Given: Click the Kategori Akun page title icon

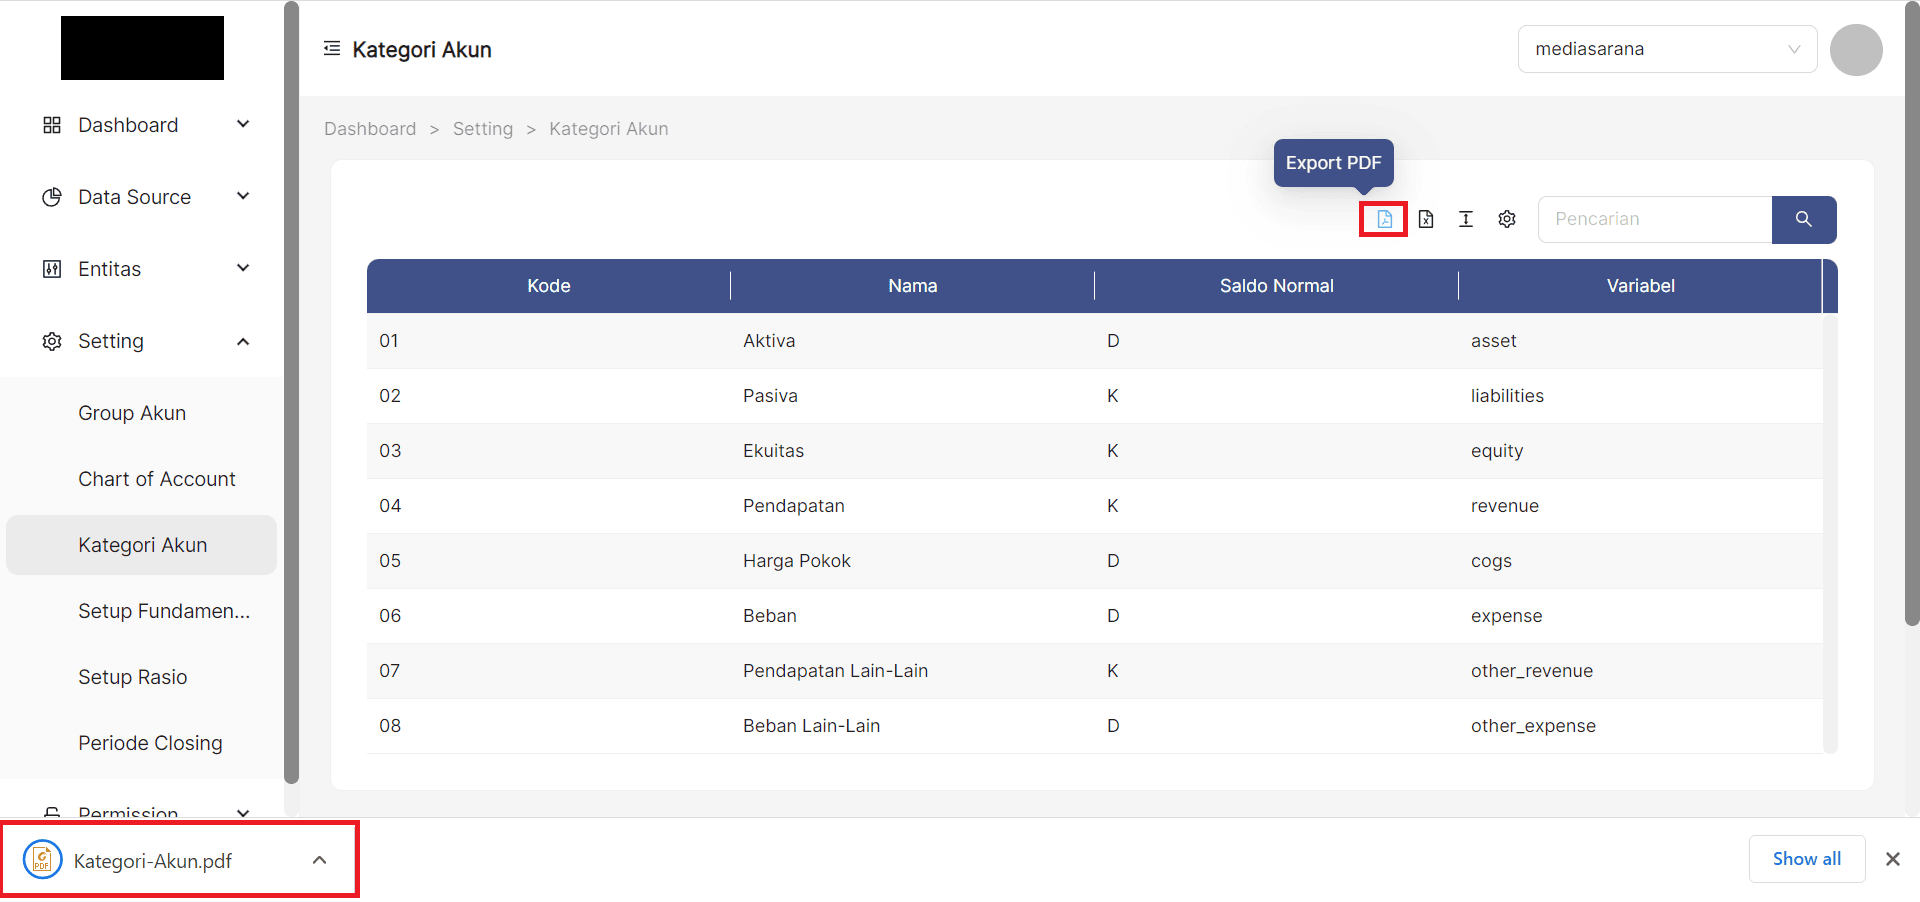Looking at the screenshot, I should click(331, 48).
